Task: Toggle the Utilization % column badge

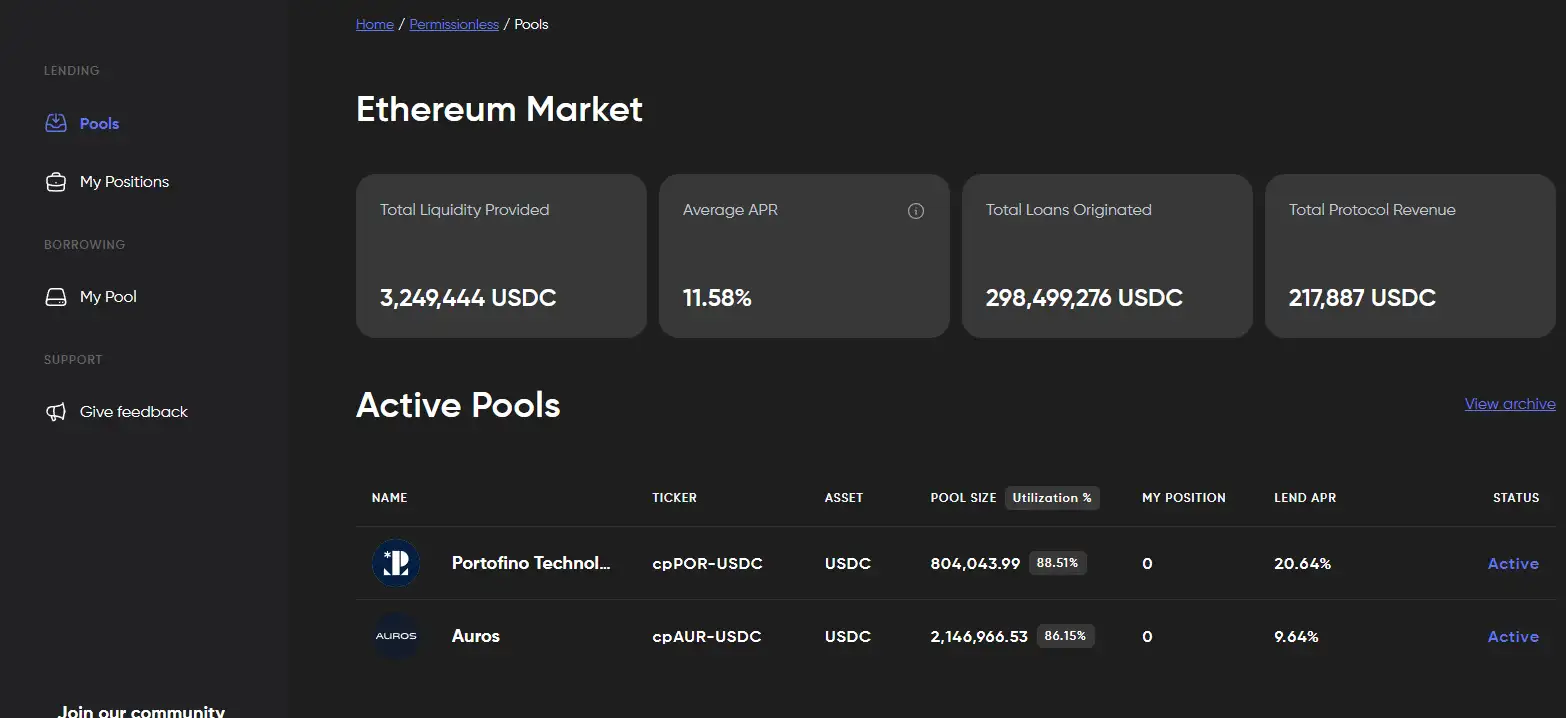Action: point(1051,498)
